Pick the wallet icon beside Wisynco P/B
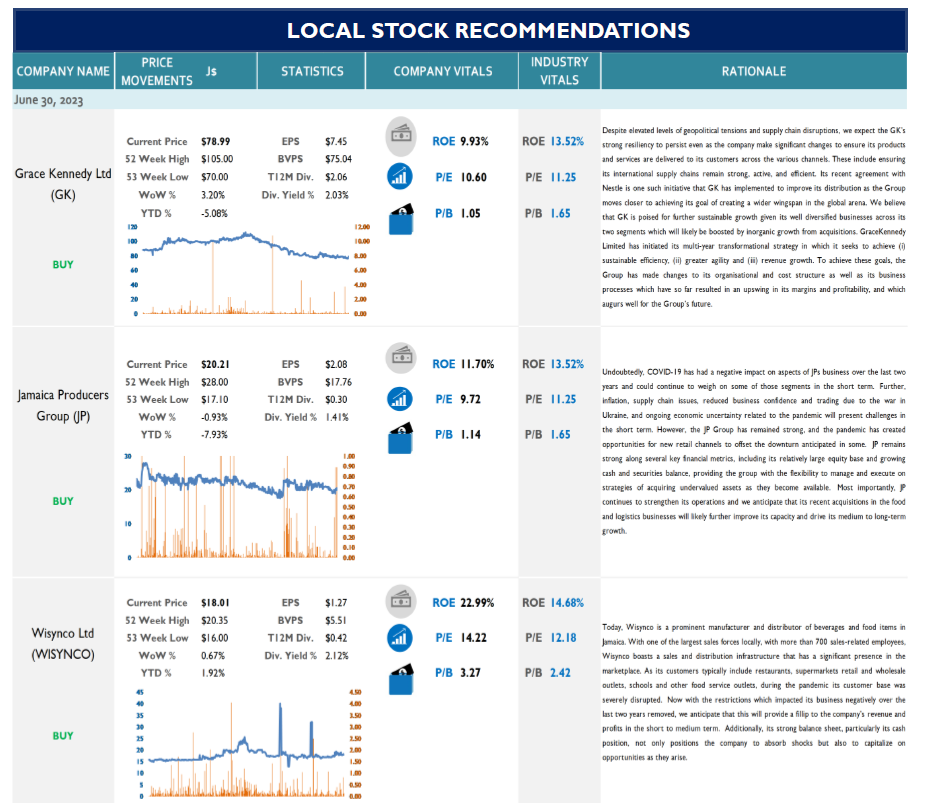This screenshot has height=803, width=934. coord(401,679)
